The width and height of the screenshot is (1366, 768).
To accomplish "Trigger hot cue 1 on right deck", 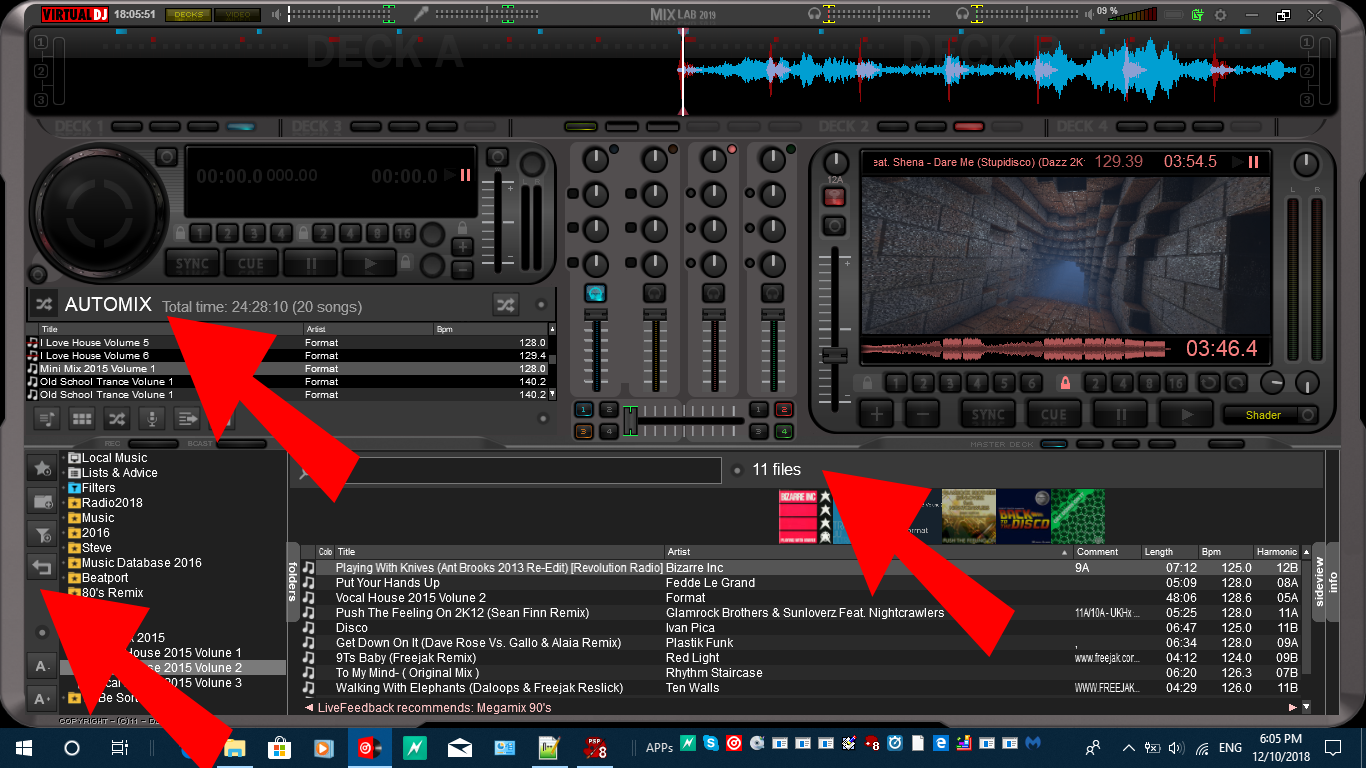I will pos(896,383).
